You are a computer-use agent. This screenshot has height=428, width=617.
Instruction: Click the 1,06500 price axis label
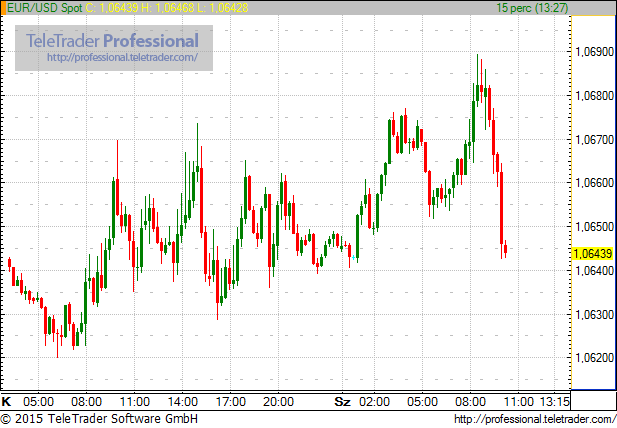click(x=594, y=227)
